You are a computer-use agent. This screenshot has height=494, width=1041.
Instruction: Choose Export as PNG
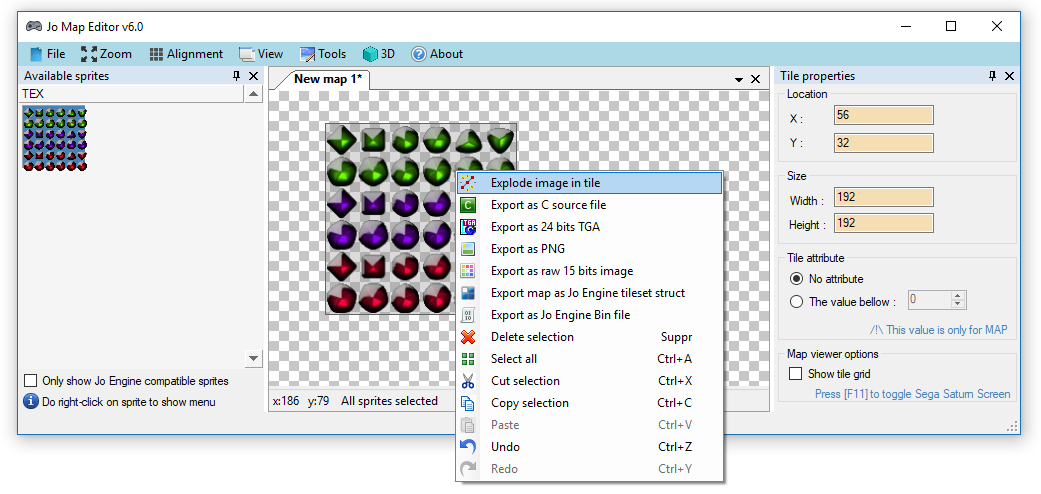590,249
